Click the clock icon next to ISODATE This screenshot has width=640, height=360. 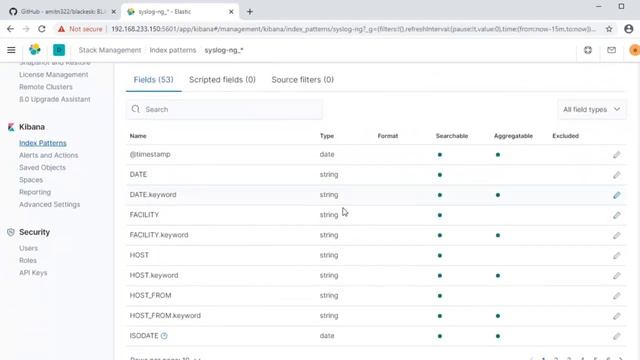[164, 336]
